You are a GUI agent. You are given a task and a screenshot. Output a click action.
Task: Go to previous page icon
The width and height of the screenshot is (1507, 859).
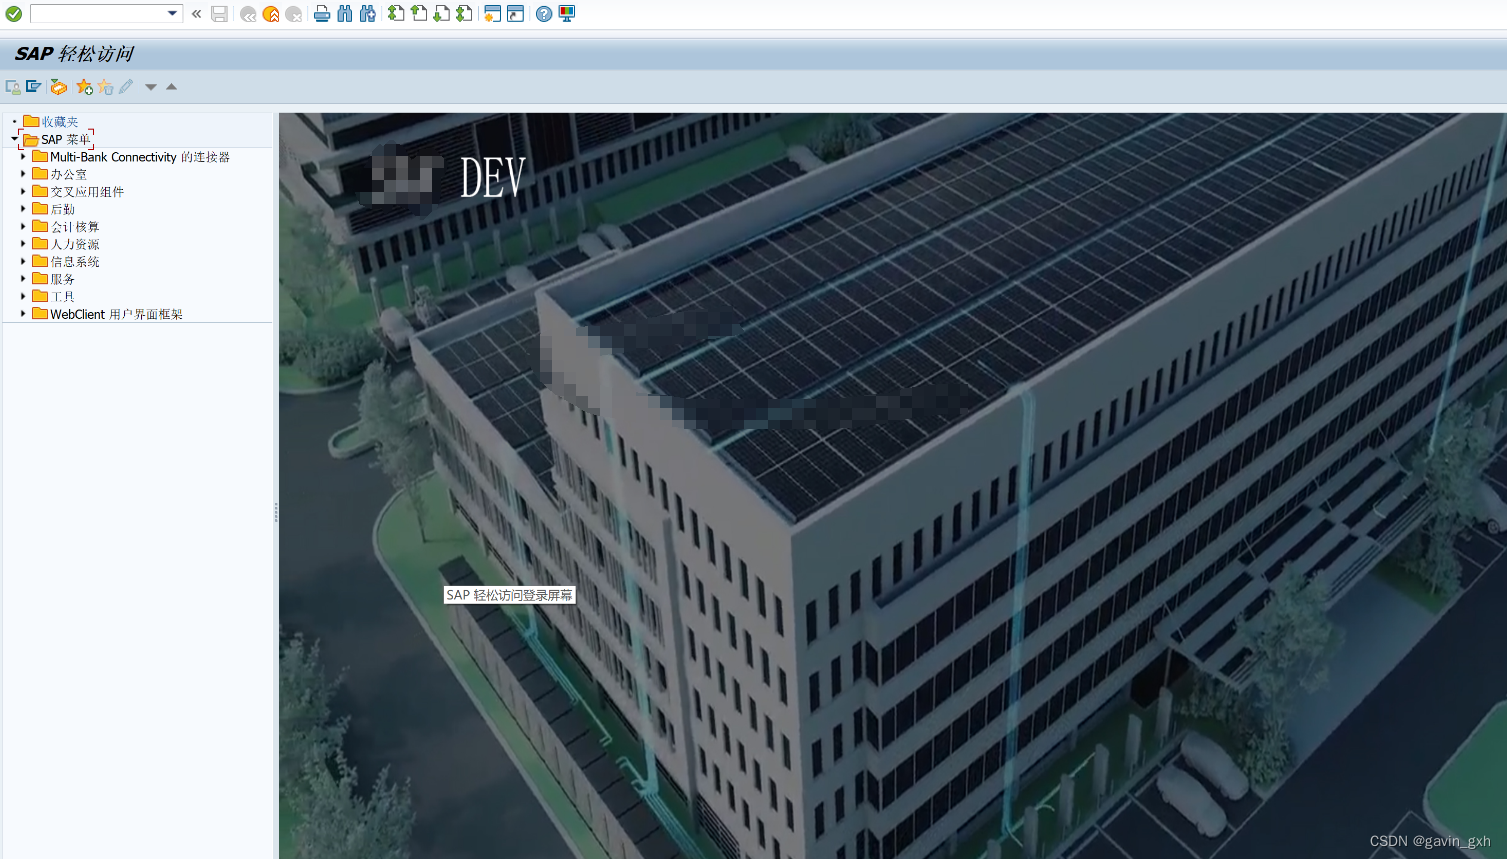pos(419,14)
